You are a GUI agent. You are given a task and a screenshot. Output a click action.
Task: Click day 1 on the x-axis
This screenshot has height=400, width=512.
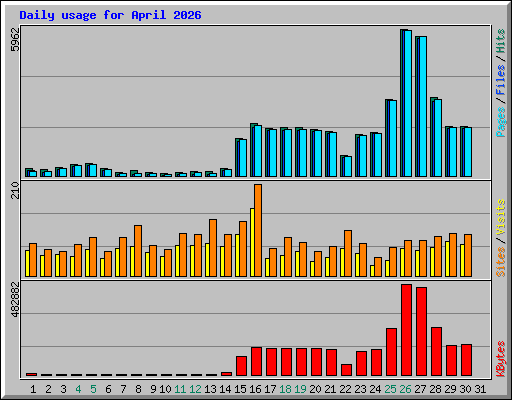[33, 389]
